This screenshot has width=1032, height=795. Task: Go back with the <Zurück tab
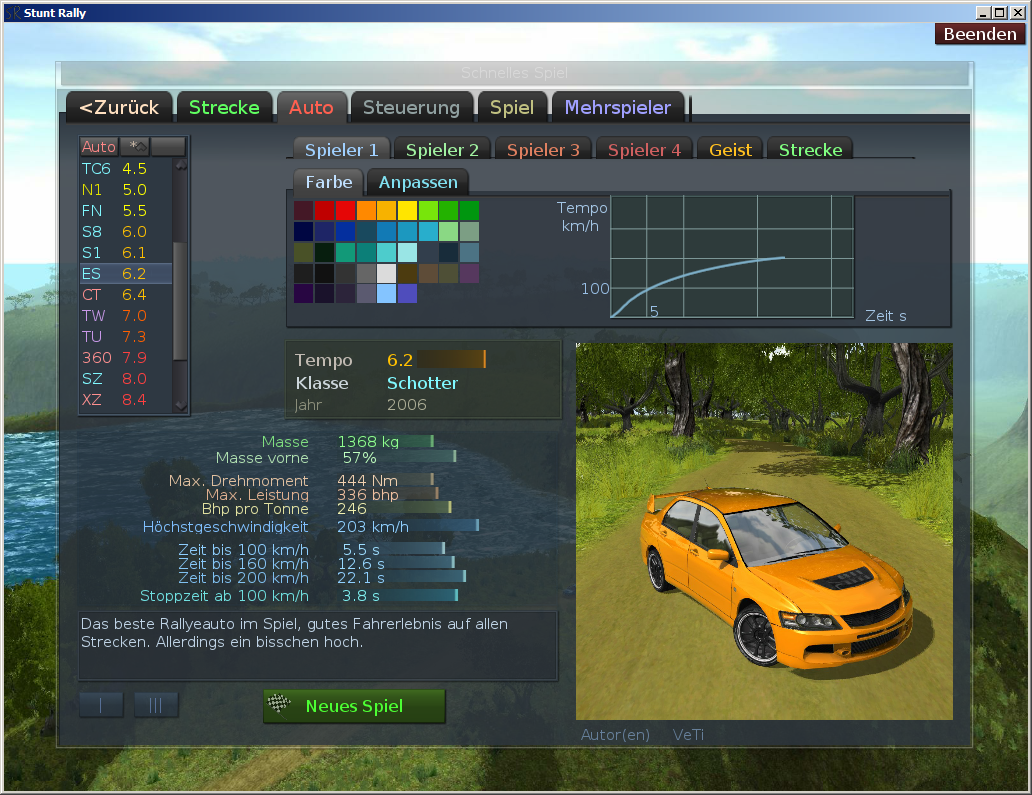pos(119,107)
